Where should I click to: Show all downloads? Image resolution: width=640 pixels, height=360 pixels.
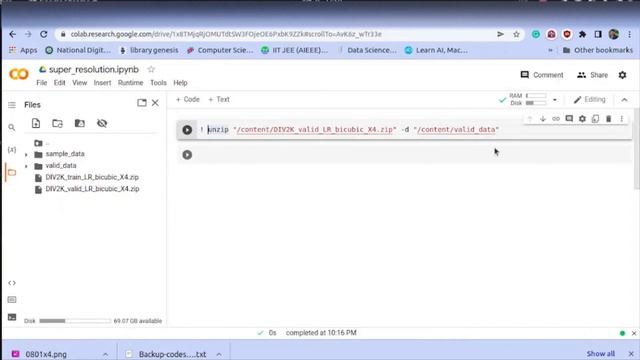pos(600,354)
